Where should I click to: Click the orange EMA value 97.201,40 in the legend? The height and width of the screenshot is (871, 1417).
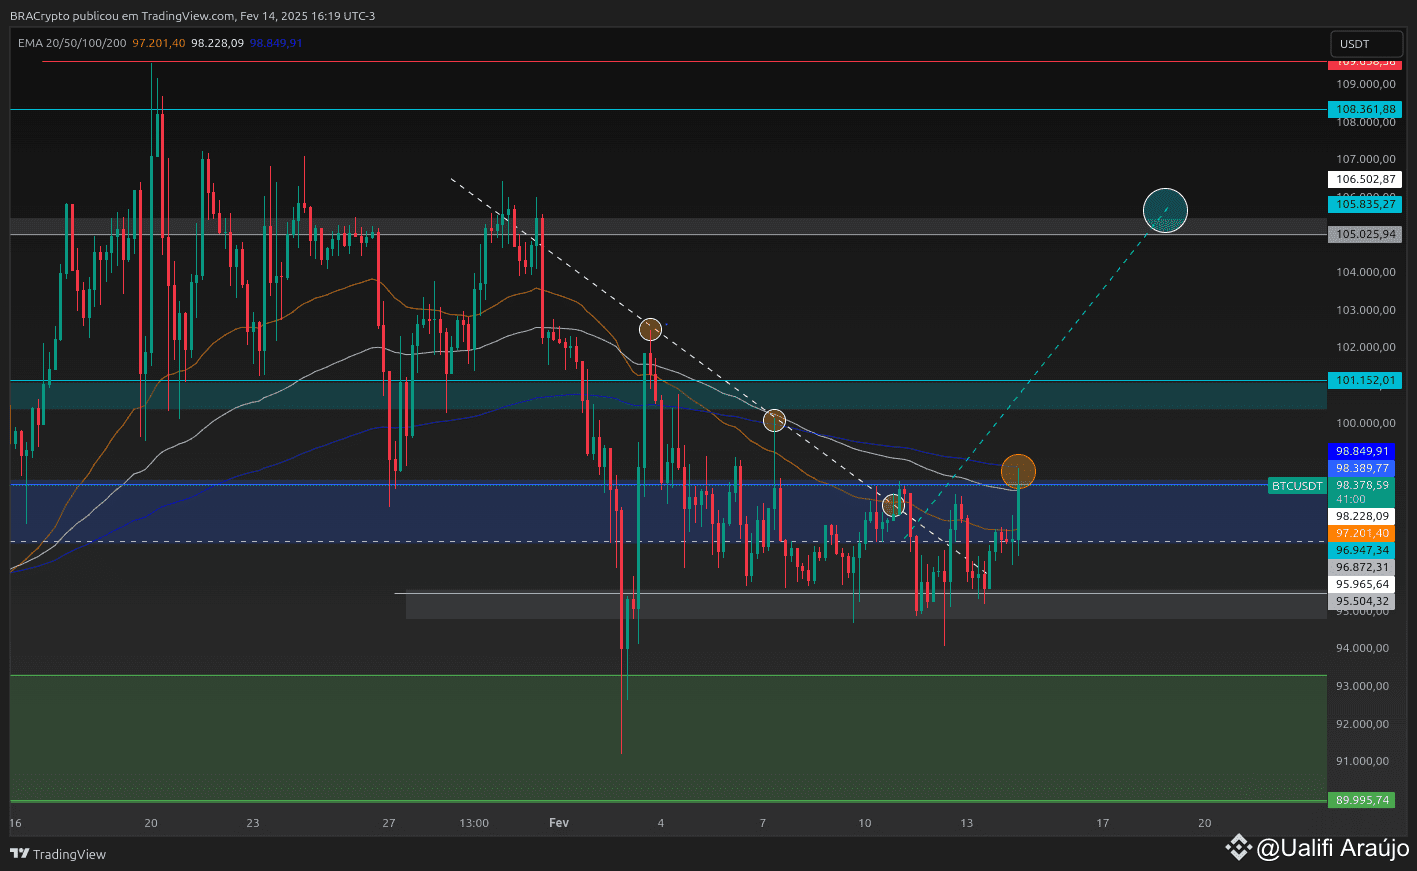tap(159, 43)
